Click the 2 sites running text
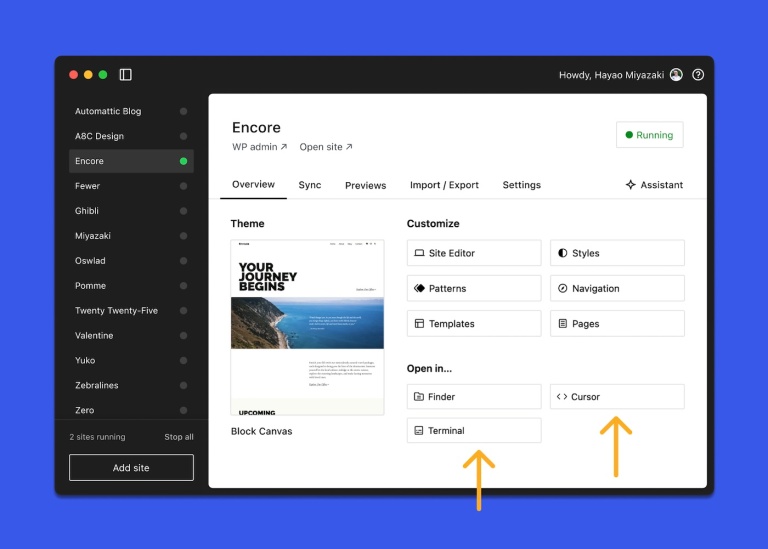This screenshot has width=768, height=549. tap(97, 437)
